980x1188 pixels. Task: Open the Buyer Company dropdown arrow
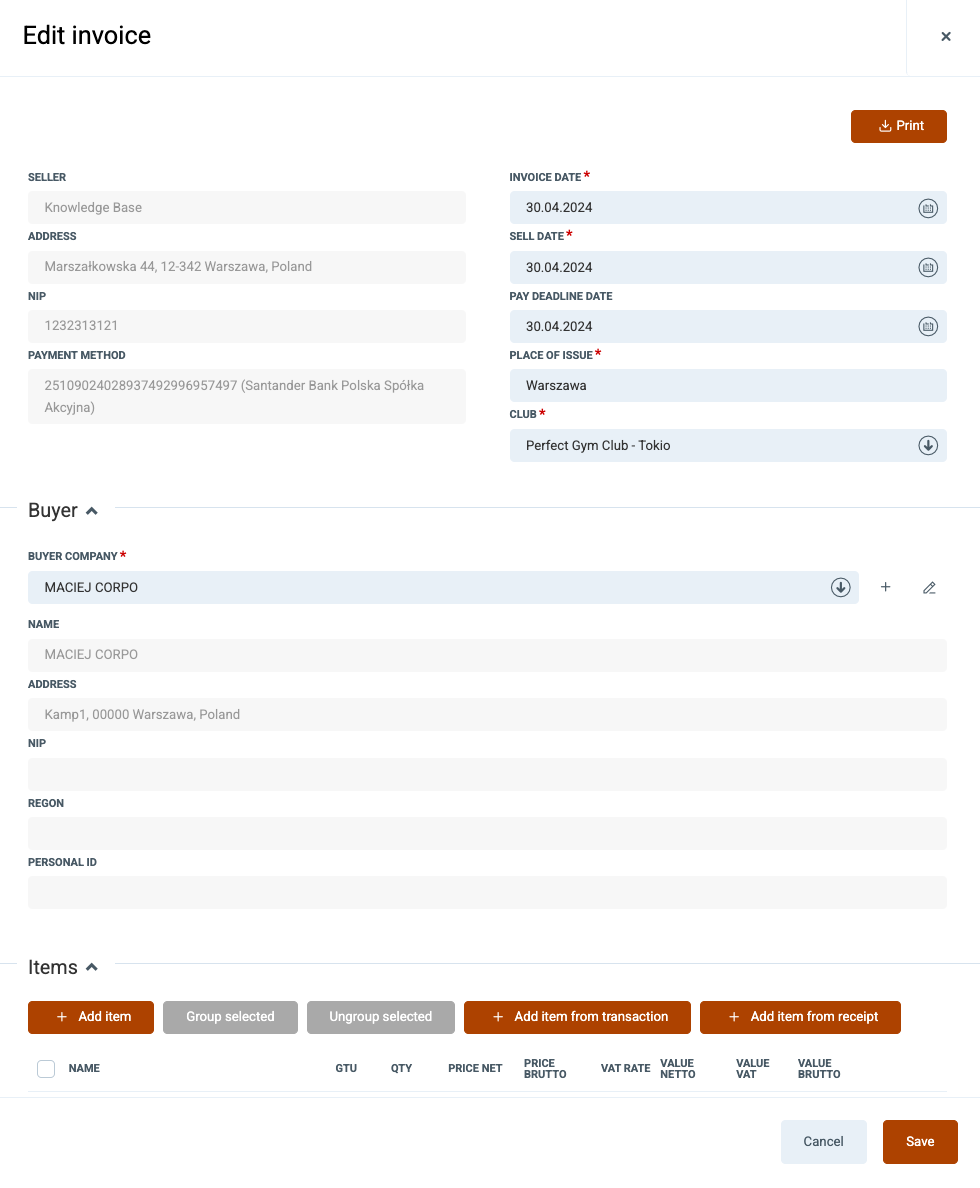(x=841, y=587)
